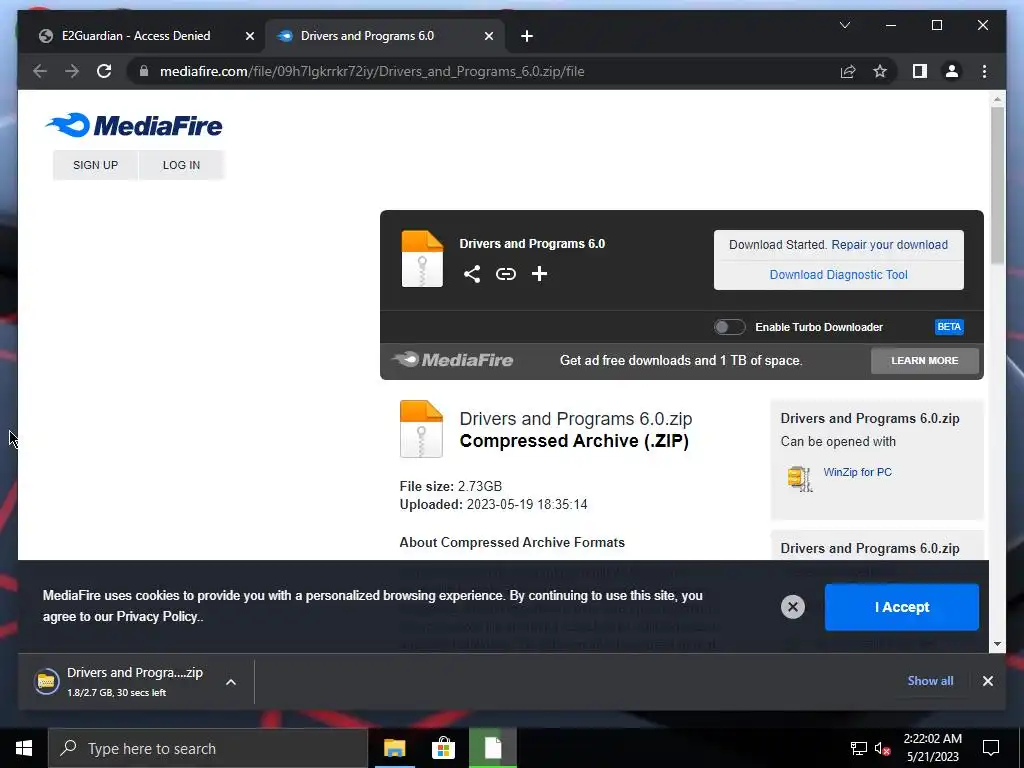Open the tab search chevron
1024x768 pixels.
click(844, 25)
